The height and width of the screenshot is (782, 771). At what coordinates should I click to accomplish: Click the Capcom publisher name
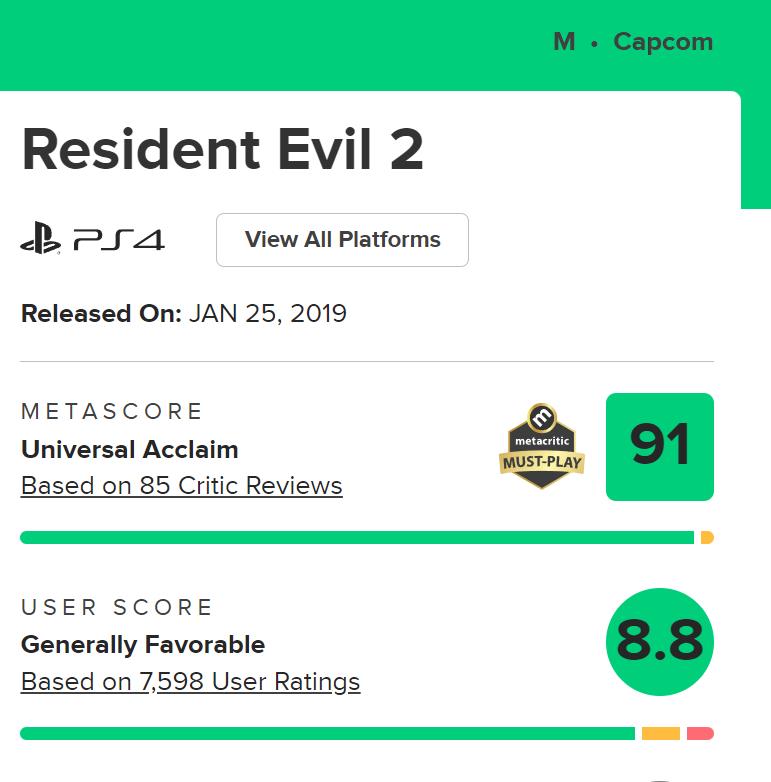pyautogui.click(x=663, y=42)
